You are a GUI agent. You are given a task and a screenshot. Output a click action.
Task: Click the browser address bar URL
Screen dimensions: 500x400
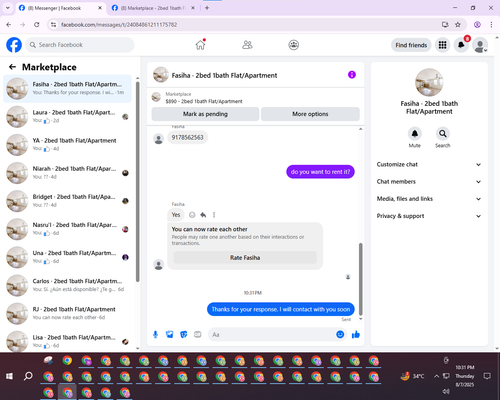point(119,25)
